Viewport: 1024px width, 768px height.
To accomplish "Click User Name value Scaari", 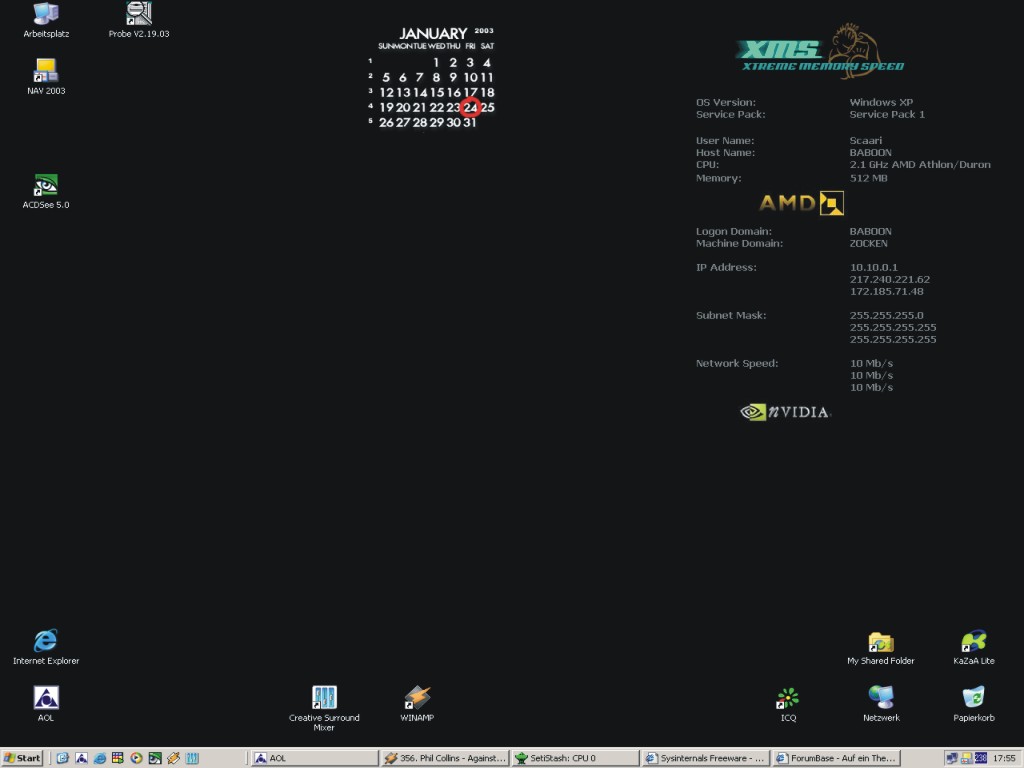I will (x=865, y=140).
